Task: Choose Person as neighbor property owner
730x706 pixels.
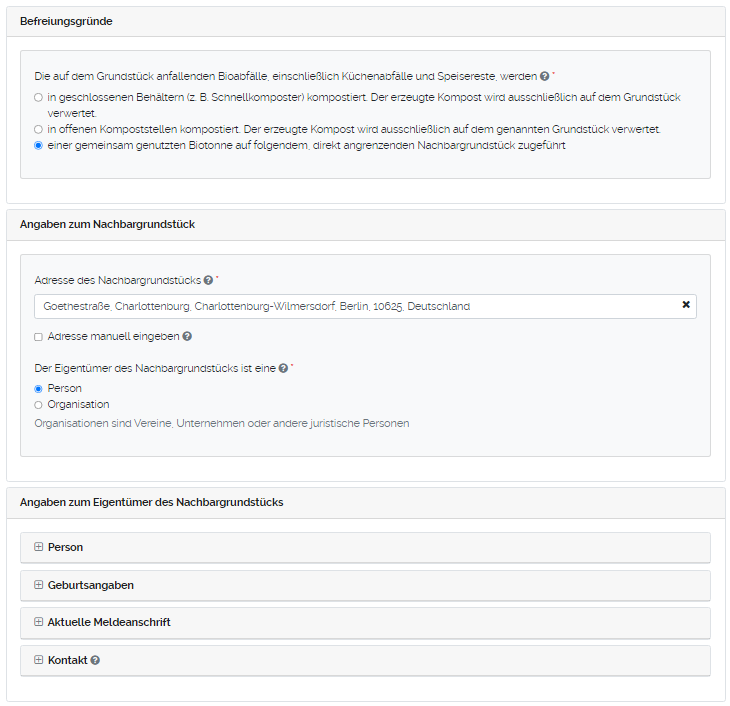Action: point(38,388)
